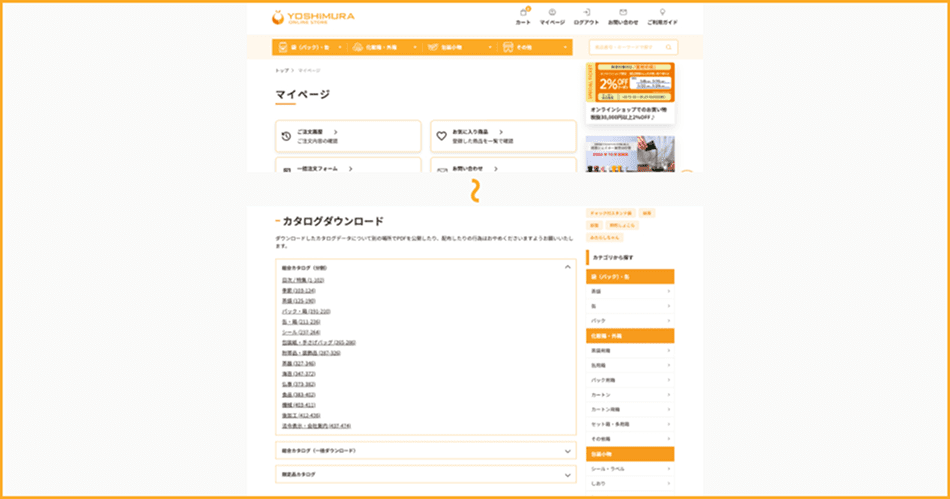The image size is (950, 499).
Task: Click the heart icon for お気に入り商品
Action: click(x=442, y=136)
